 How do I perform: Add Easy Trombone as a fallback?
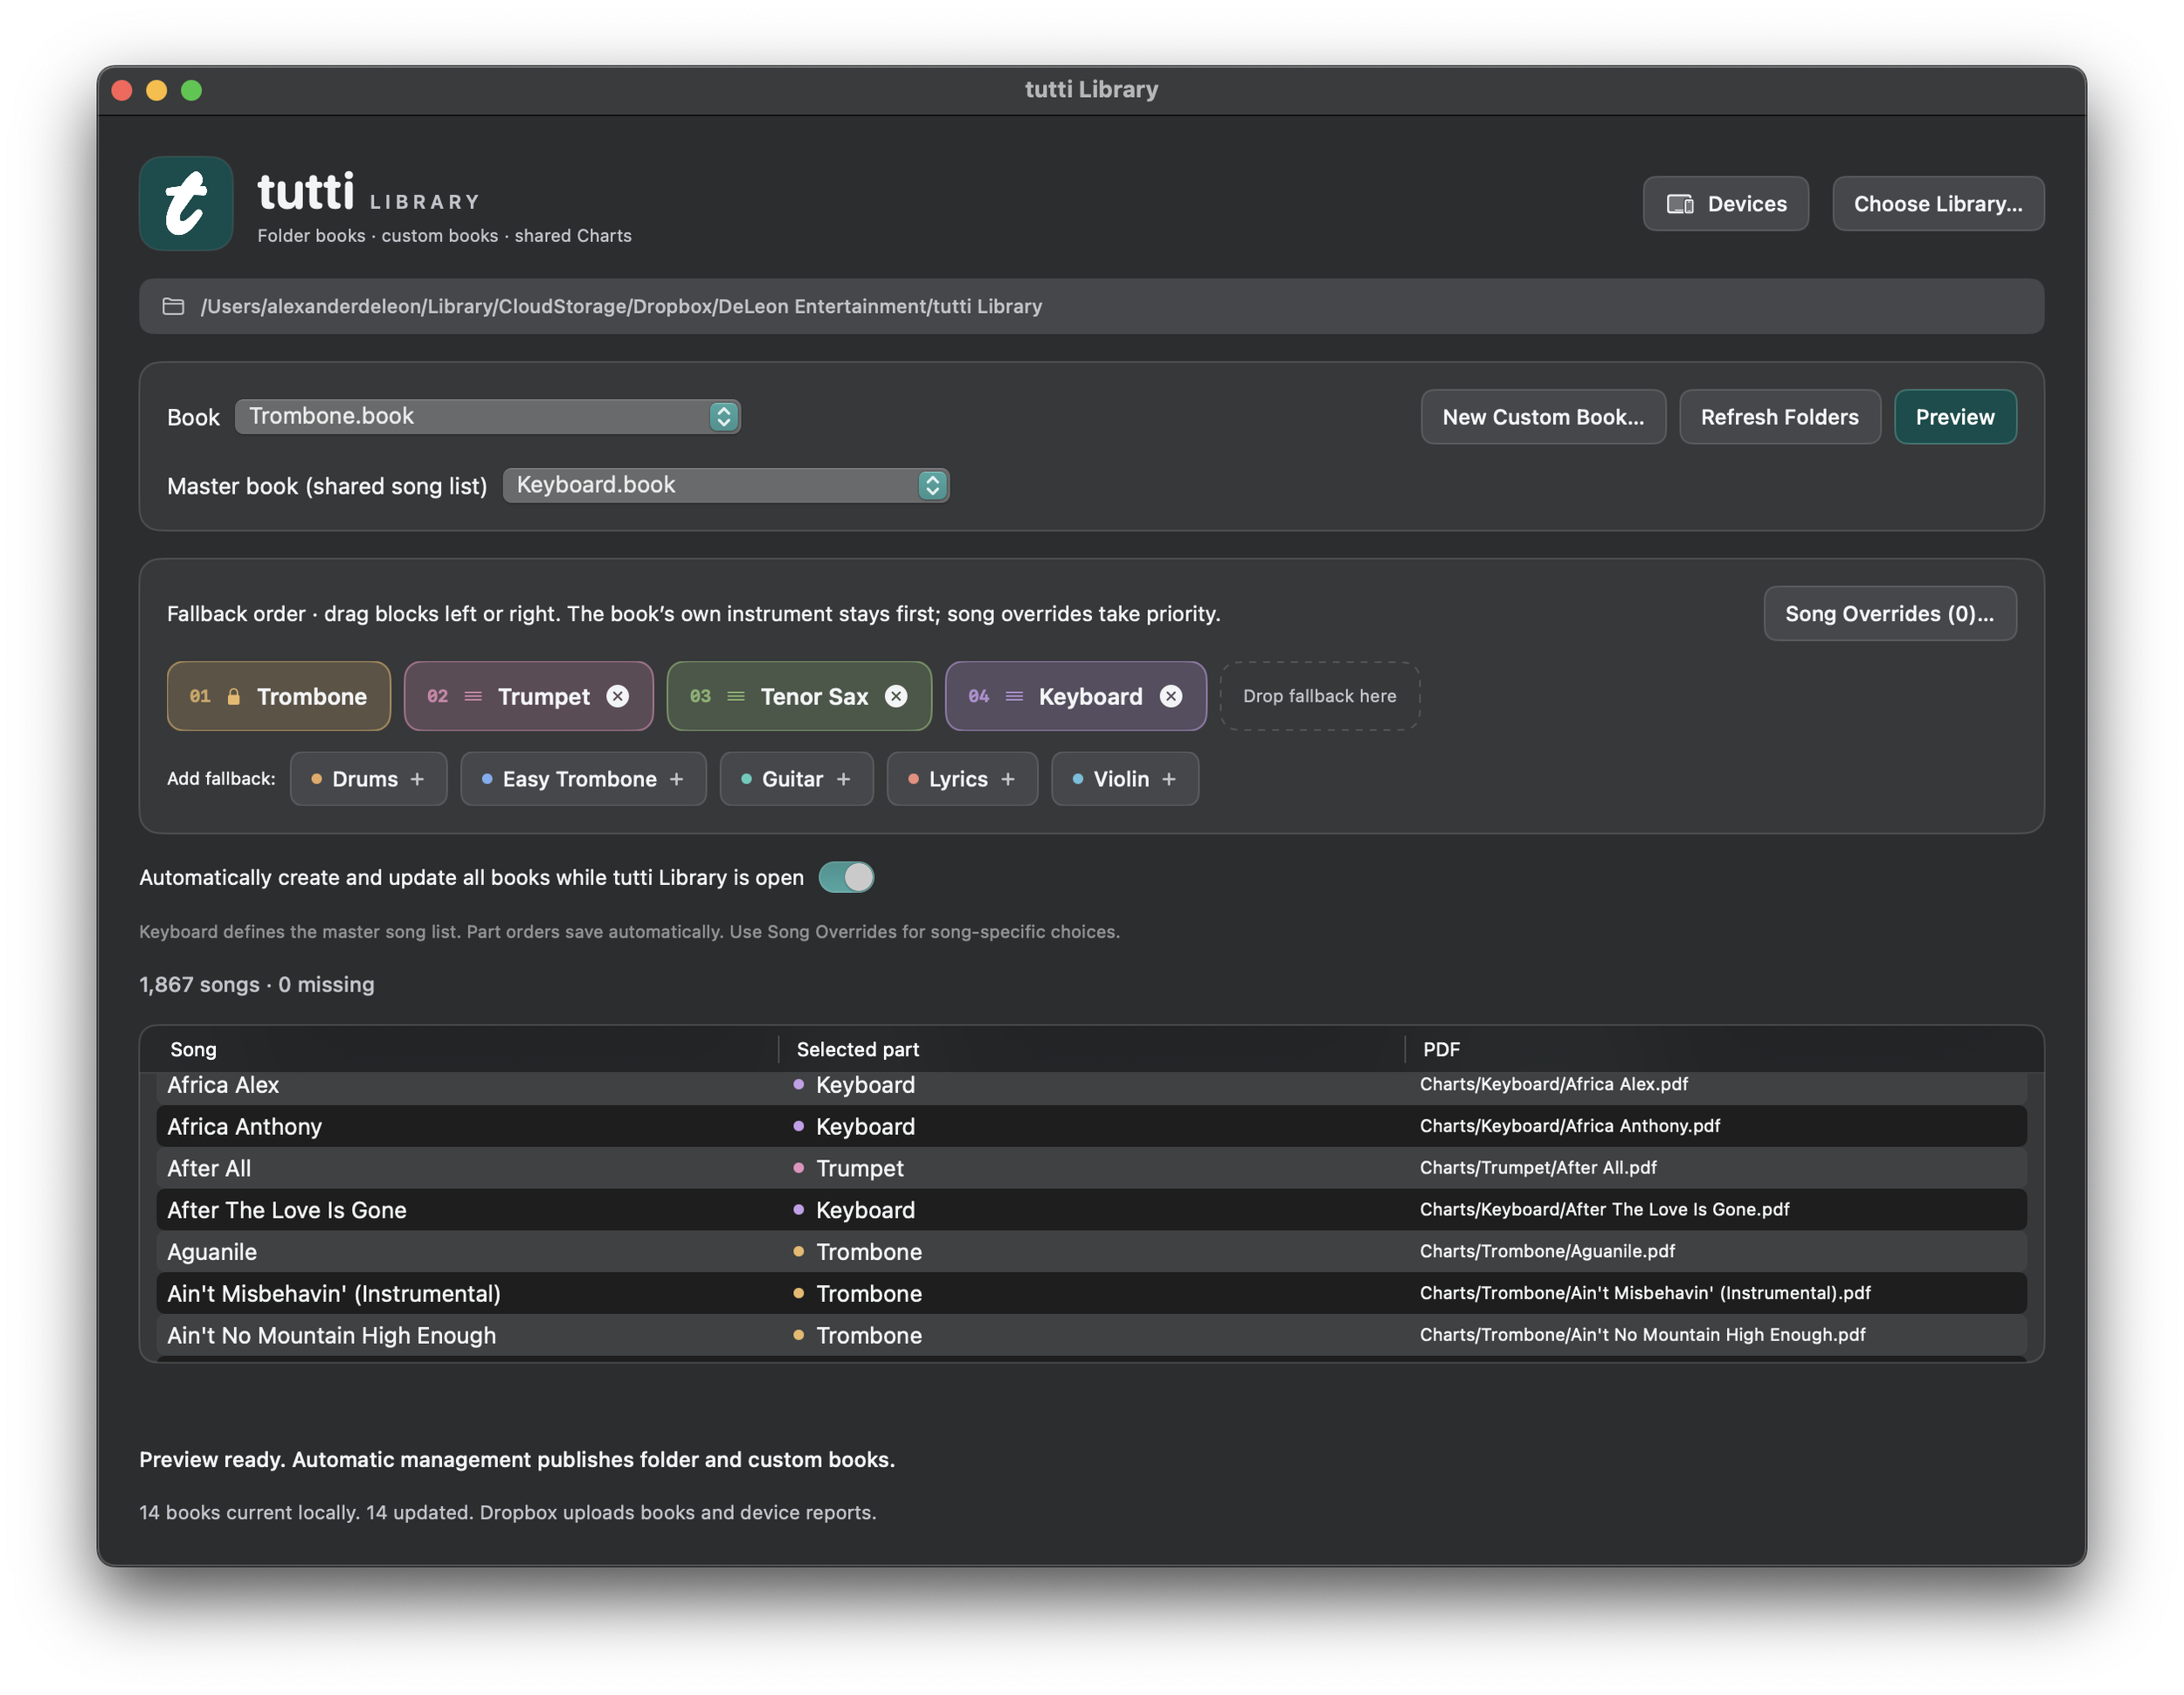coord(583,779)
